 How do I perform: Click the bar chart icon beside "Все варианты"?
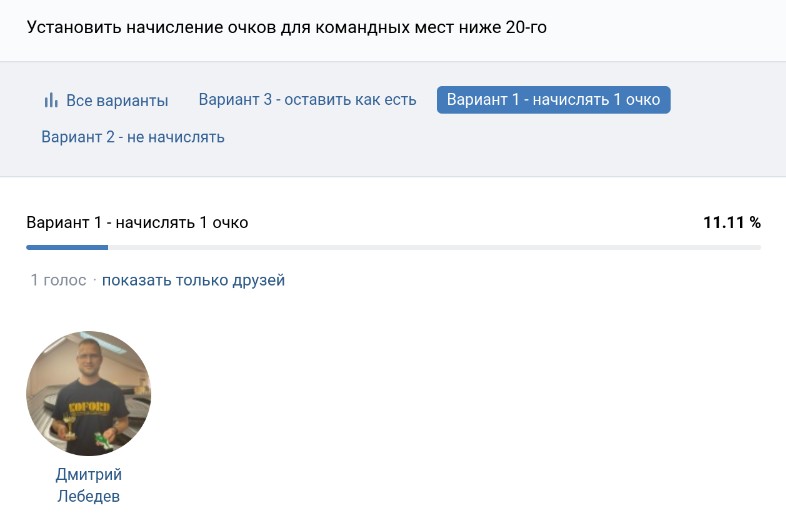51,101
